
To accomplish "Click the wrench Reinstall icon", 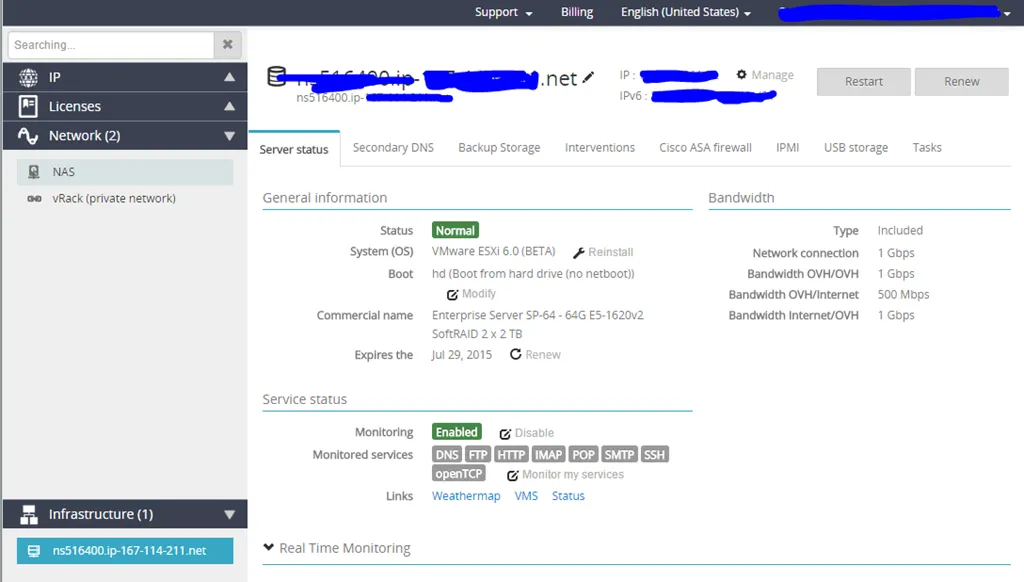I will coord(579,252).
